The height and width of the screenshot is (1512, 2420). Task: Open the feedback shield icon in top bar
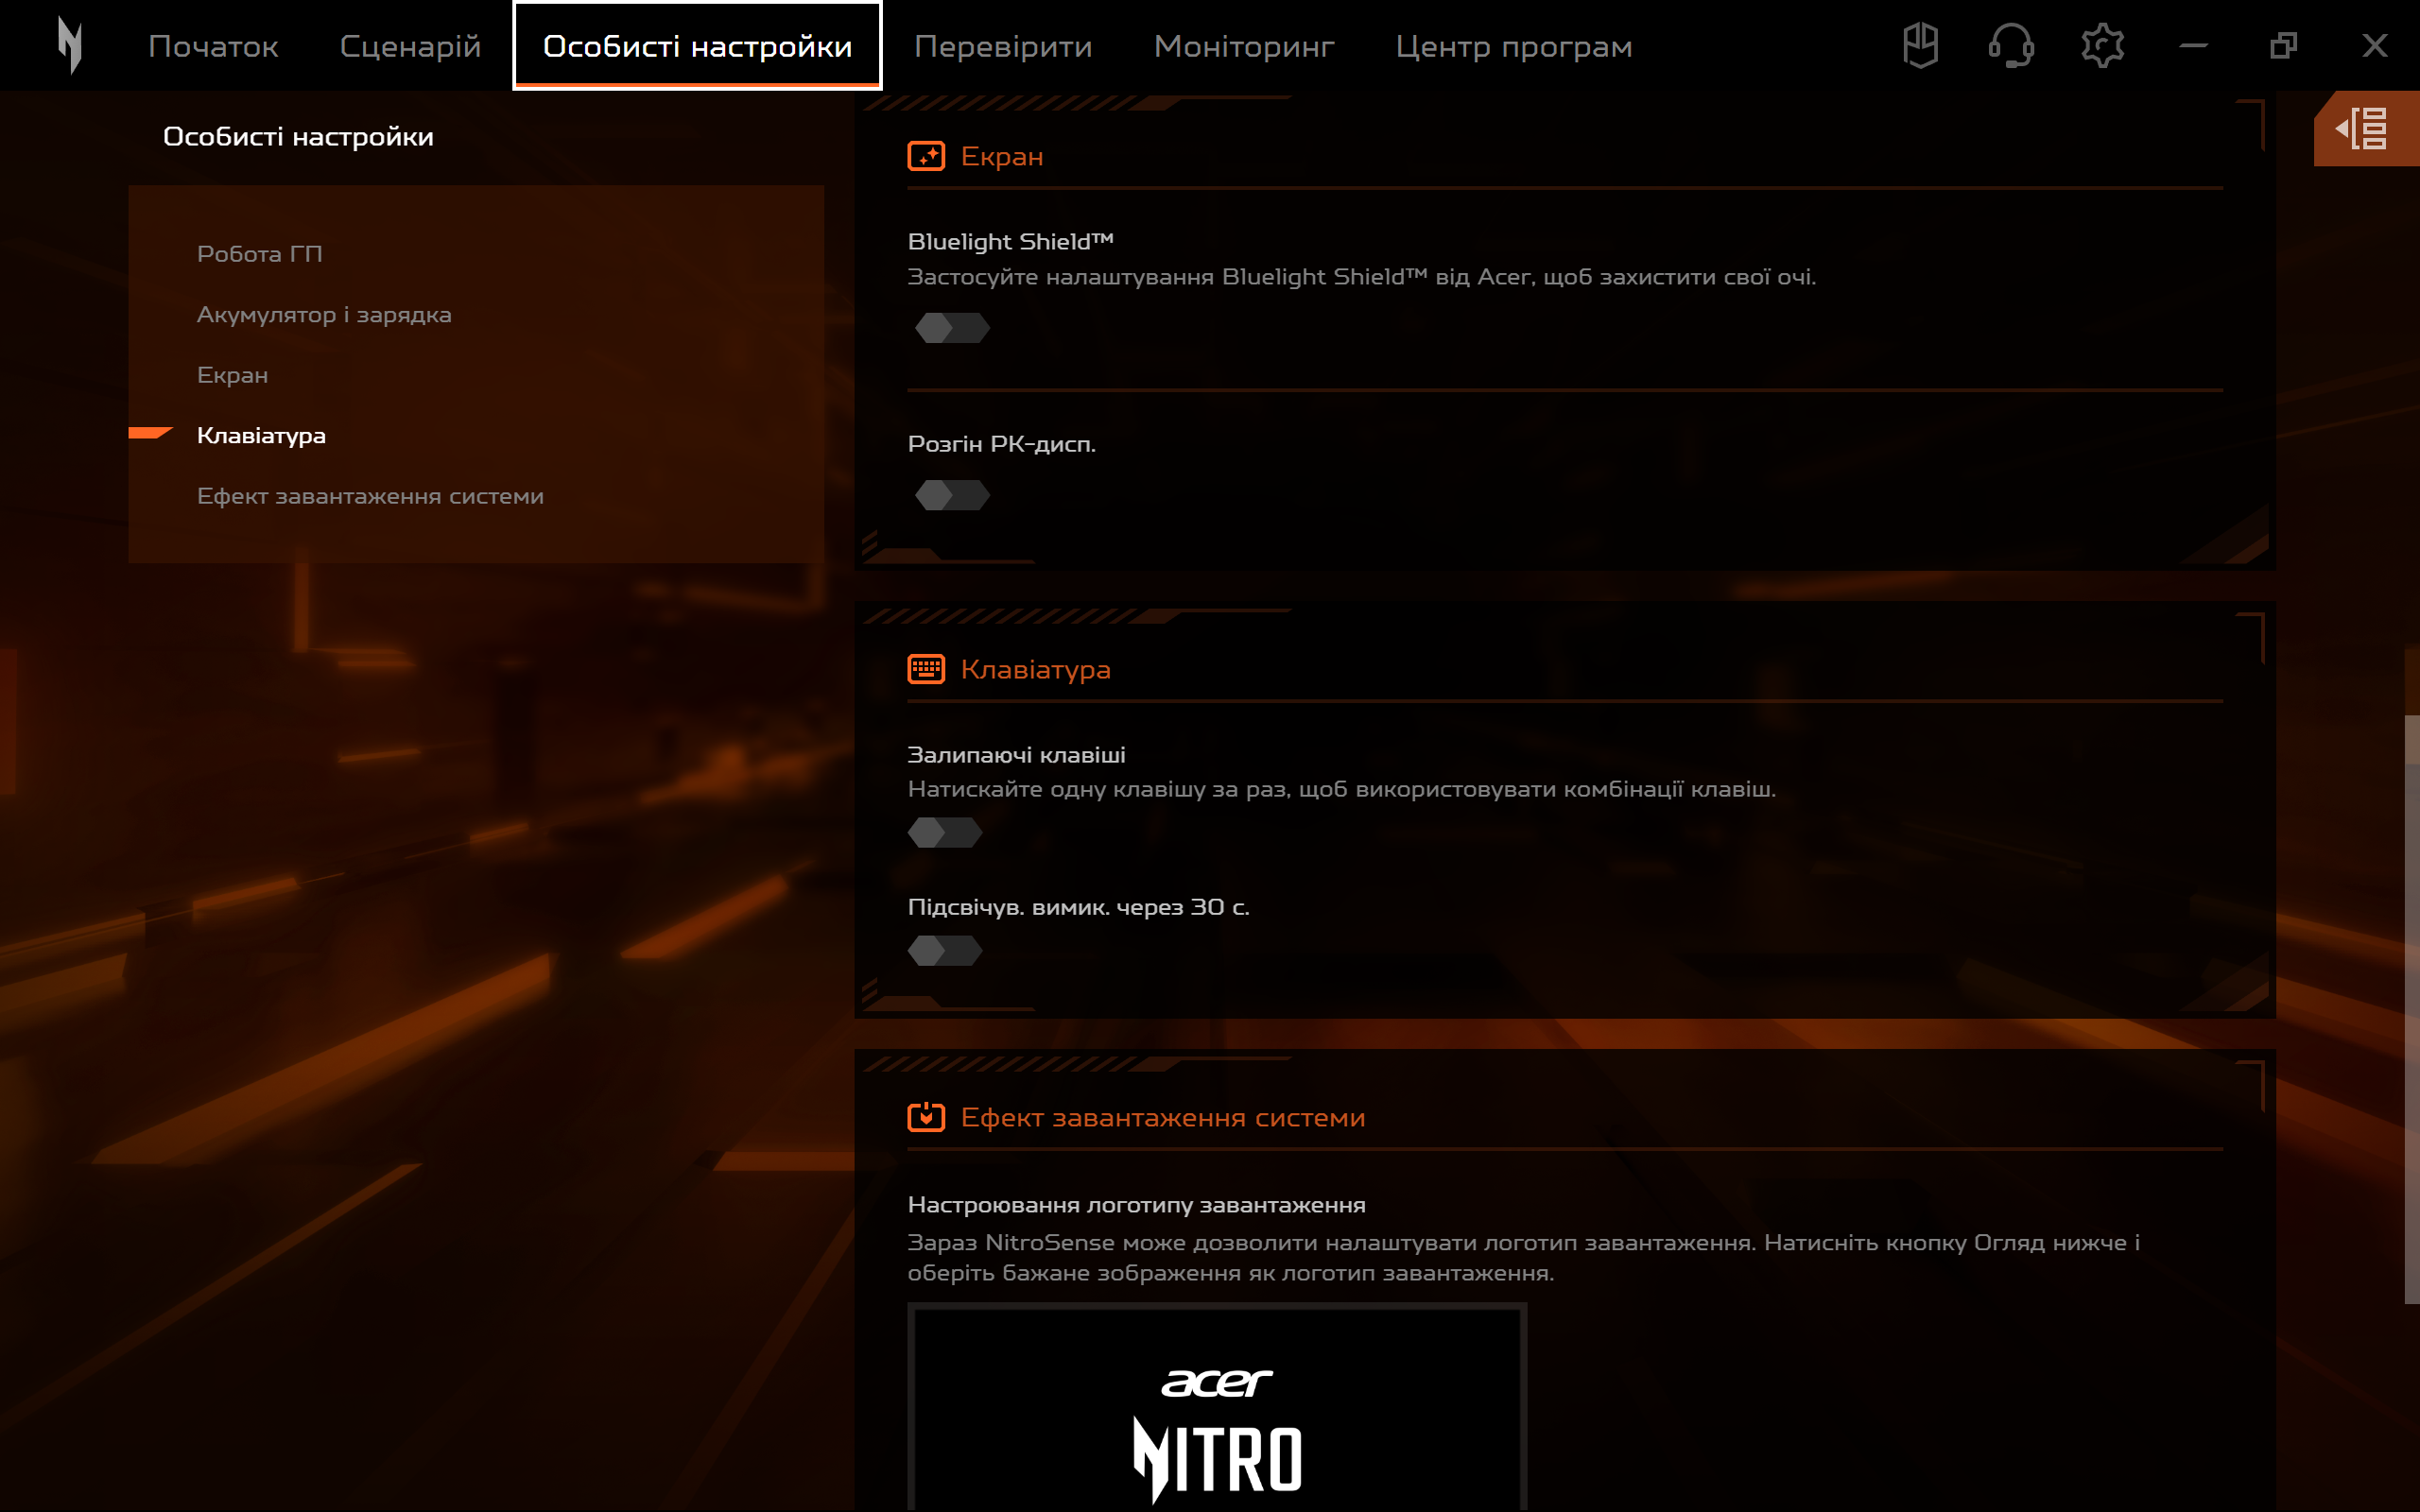(1919, 44)
